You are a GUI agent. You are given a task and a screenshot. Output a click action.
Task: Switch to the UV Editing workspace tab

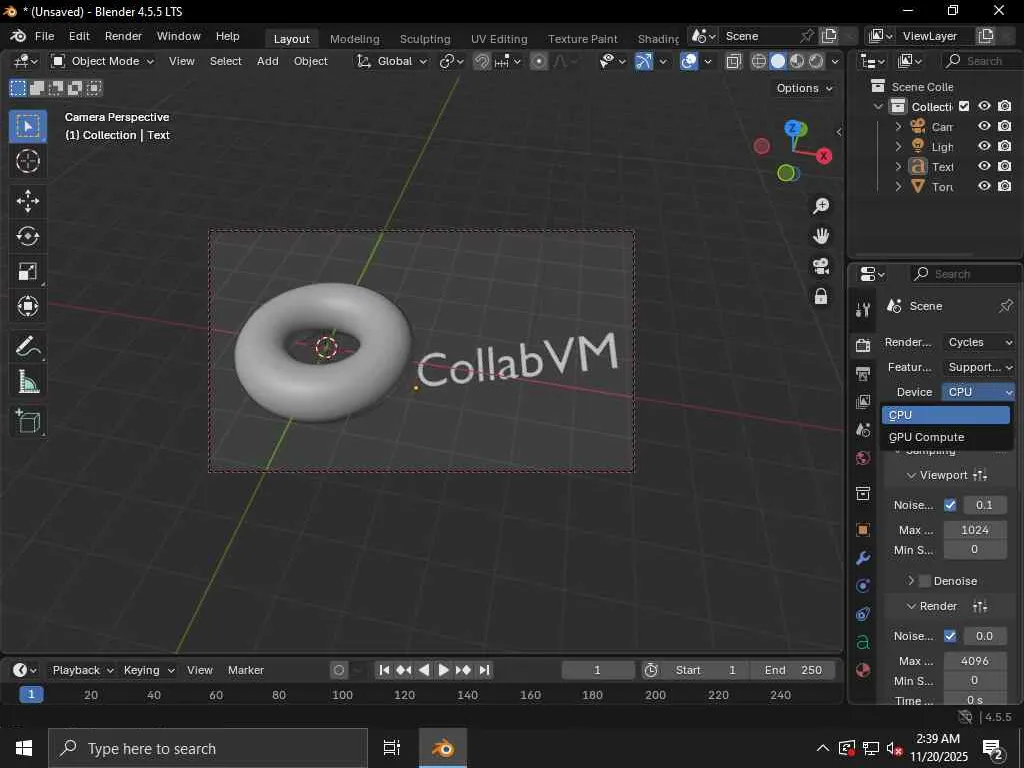tap(499, 39)
